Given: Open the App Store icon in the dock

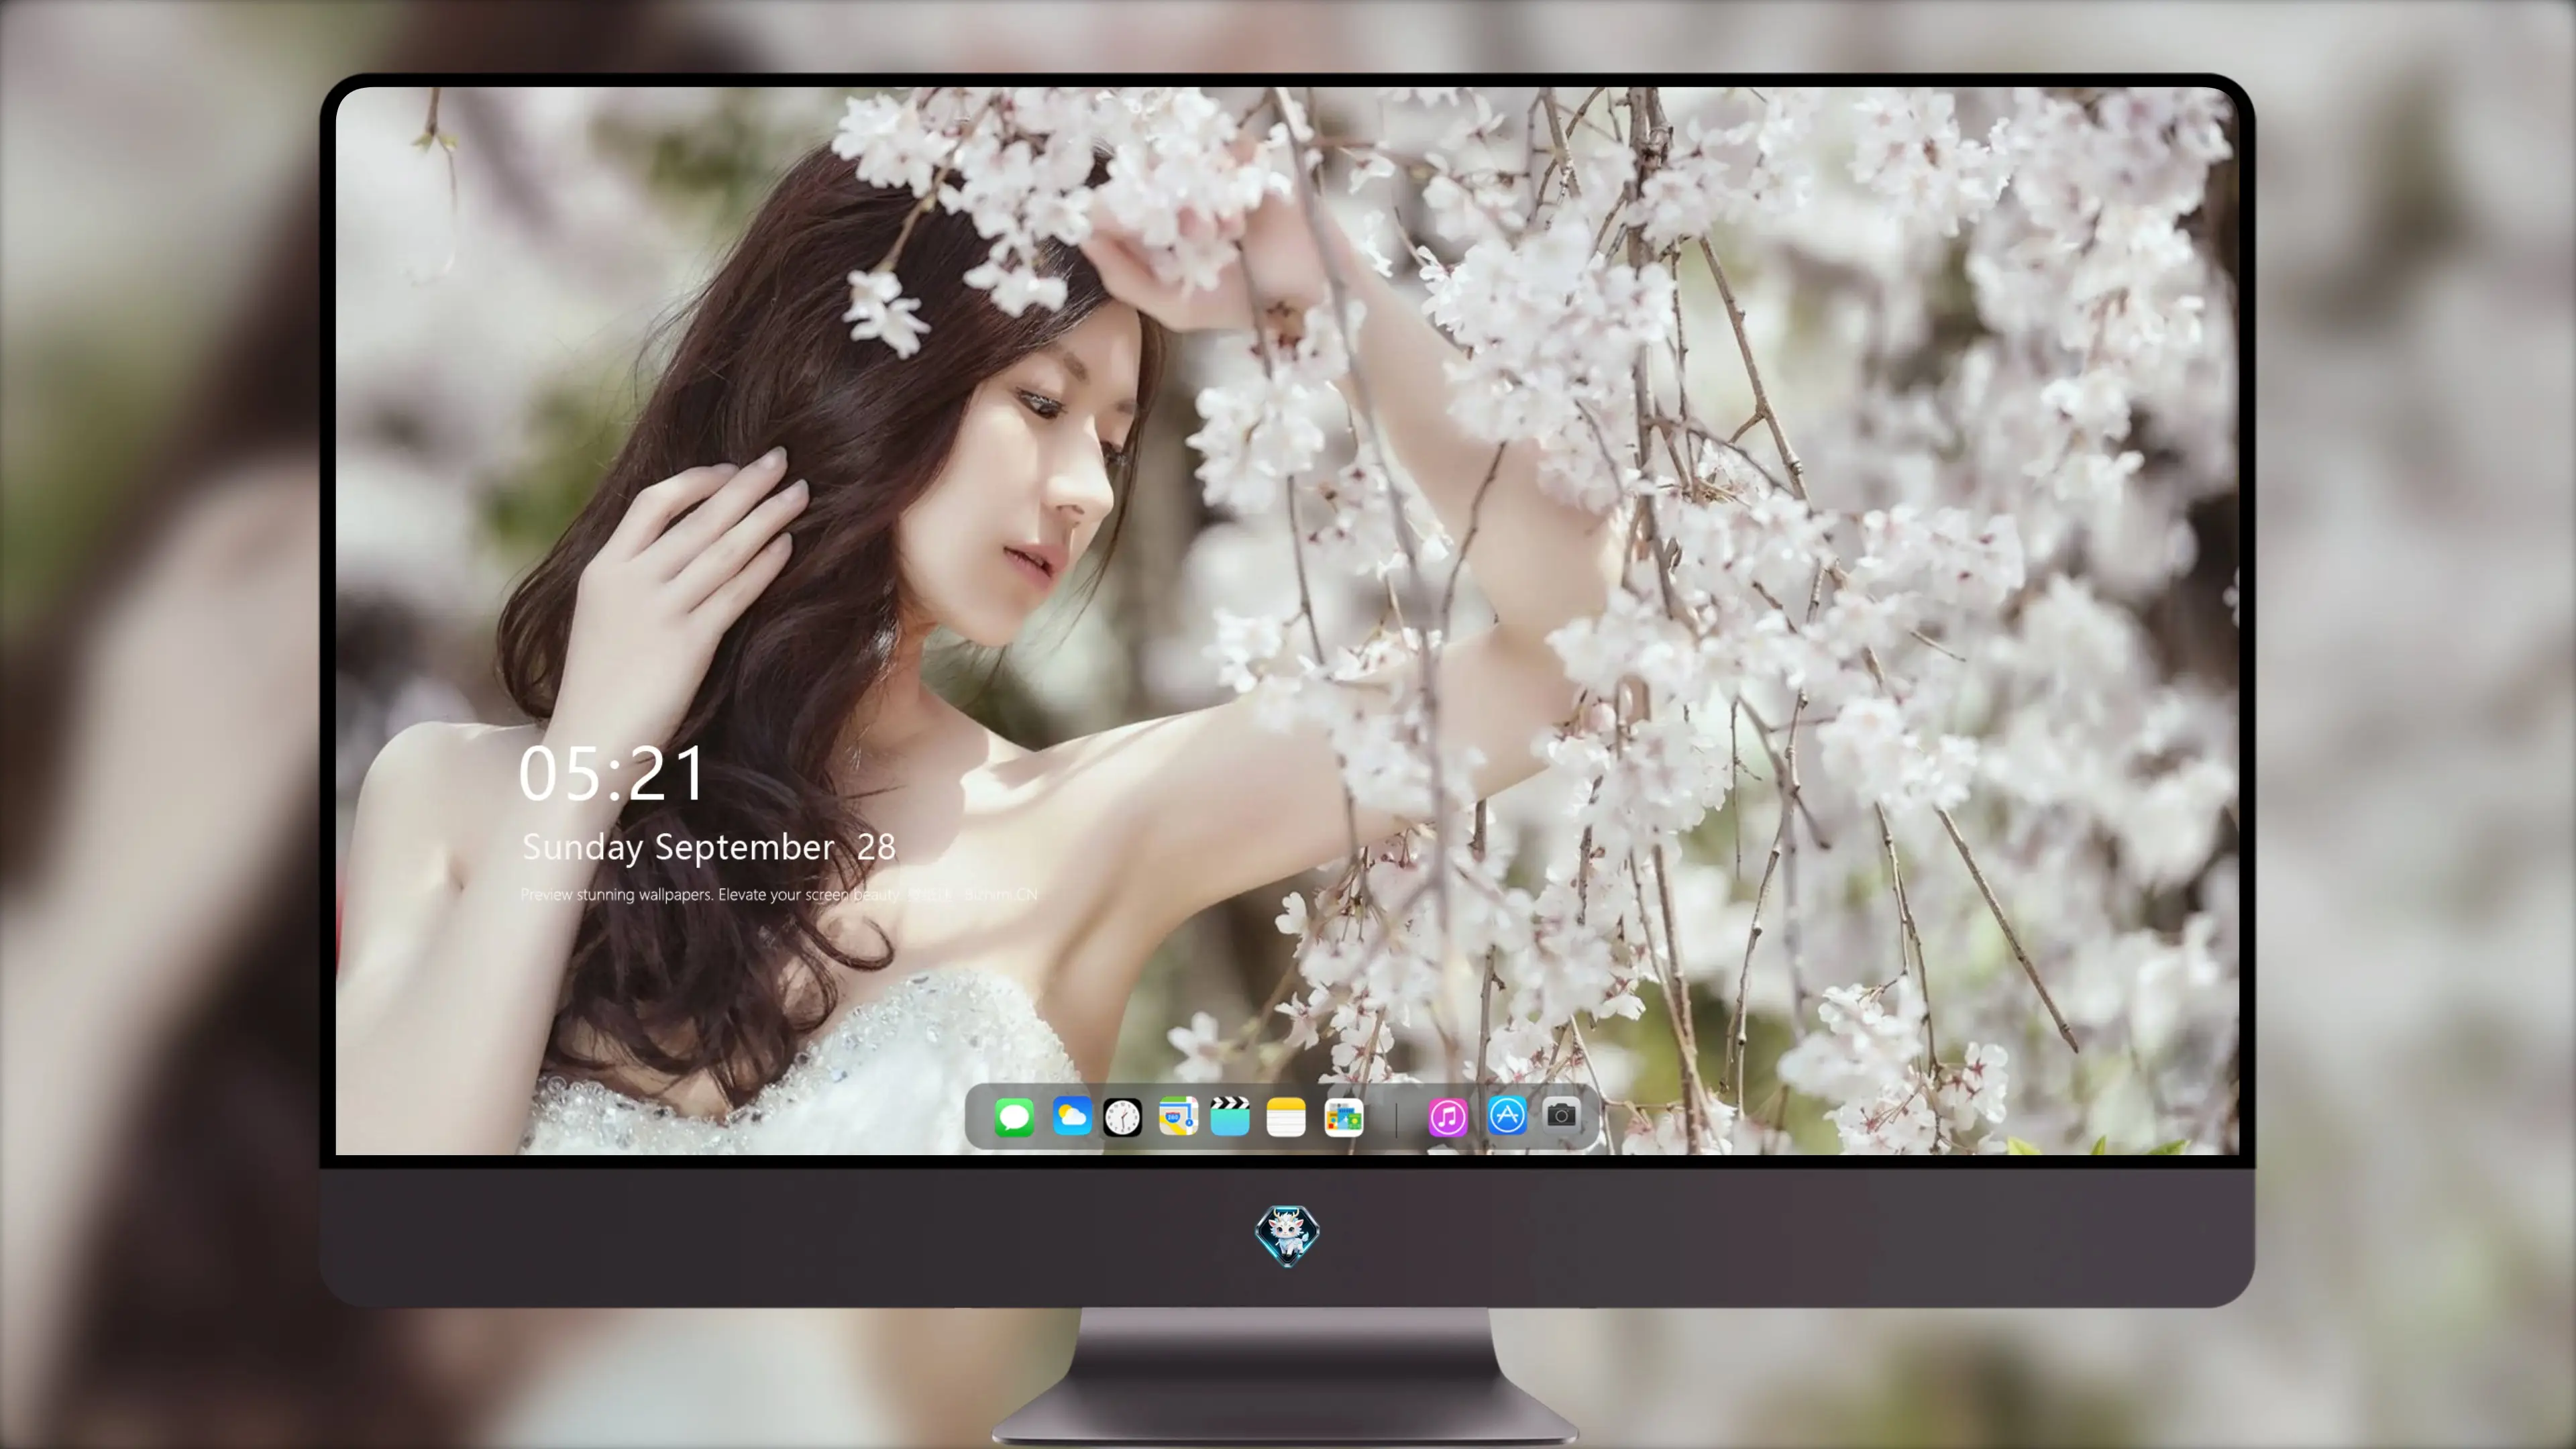Looking at the screenshot, I should pyautogui.click(x=1507, y=1116).
